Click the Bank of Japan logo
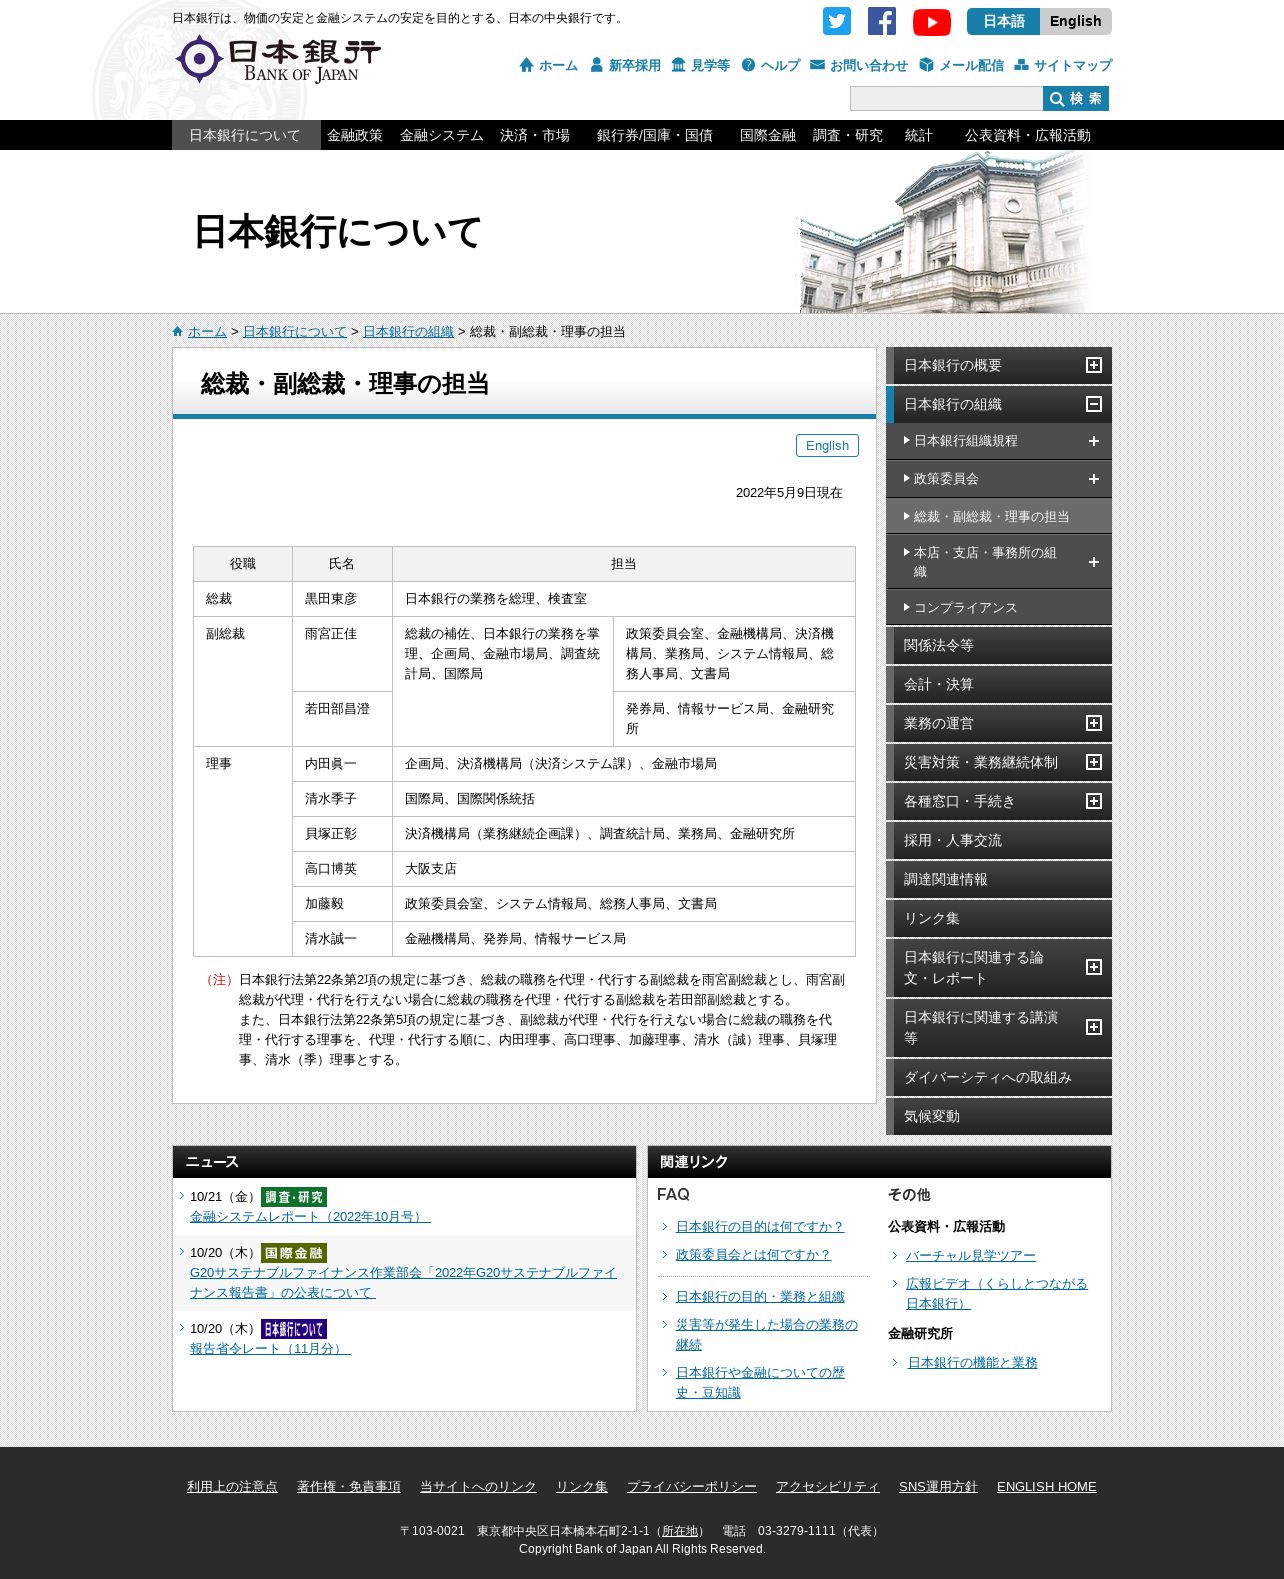 click(x=278, y=60)
